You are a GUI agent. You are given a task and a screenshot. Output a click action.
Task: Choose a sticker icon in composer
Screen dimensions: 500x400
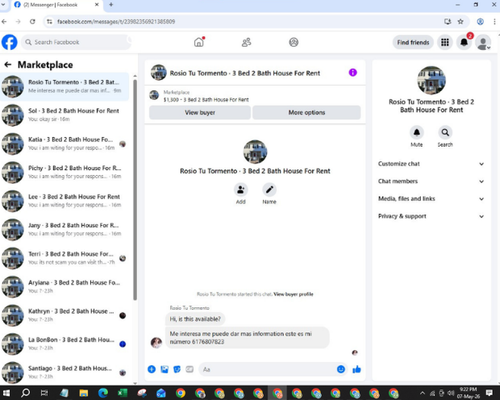click(x=177, y=369)
